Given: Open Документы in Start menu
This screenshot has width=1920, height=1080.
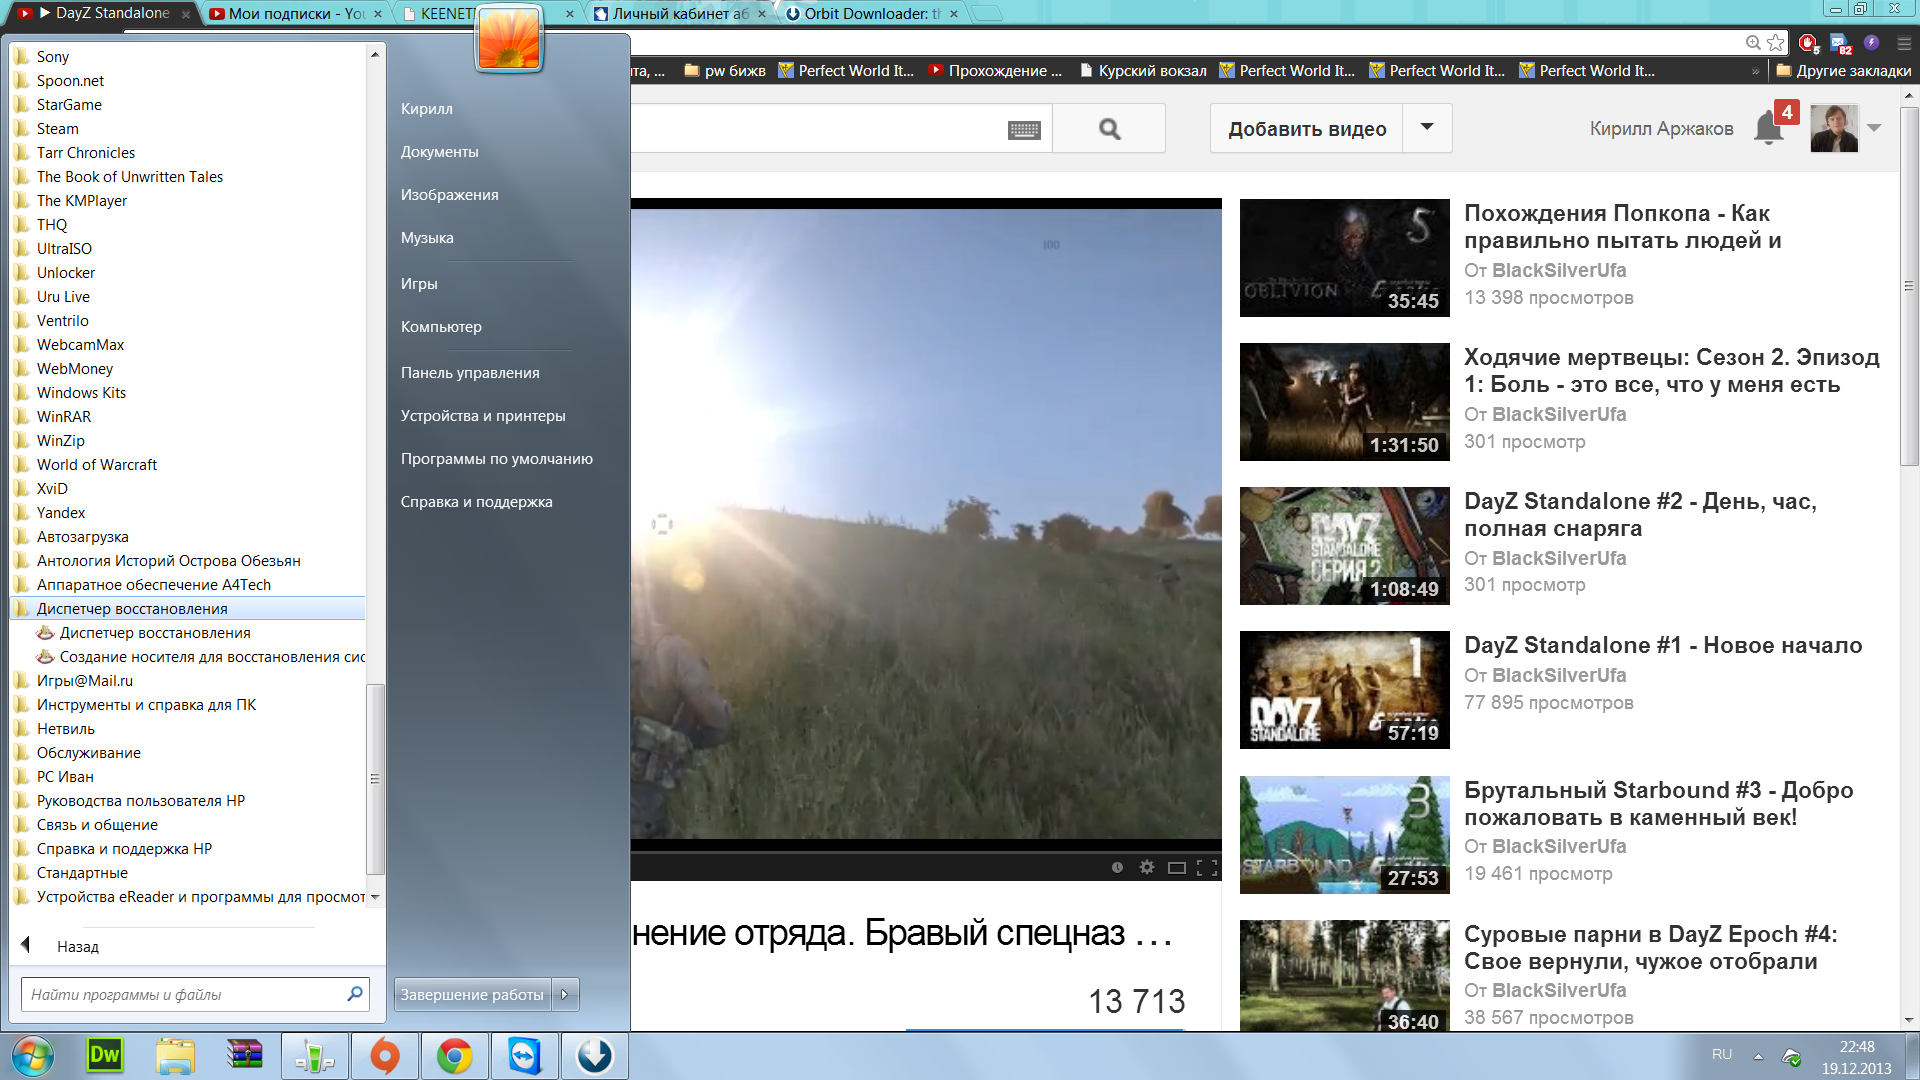Looking at the screenshot, I should coord(439,151).
